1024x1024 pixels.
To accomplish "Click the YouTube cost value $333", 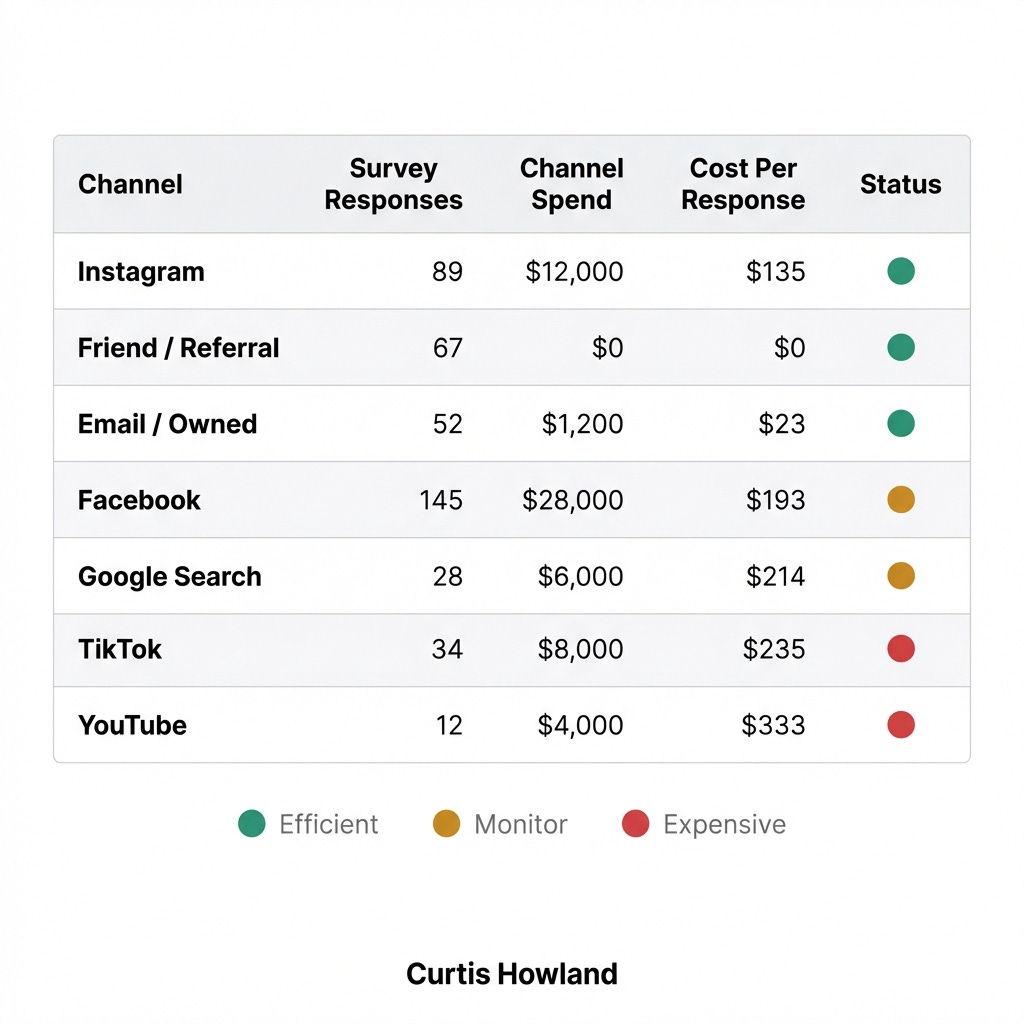I will click(x=773, y=725).
